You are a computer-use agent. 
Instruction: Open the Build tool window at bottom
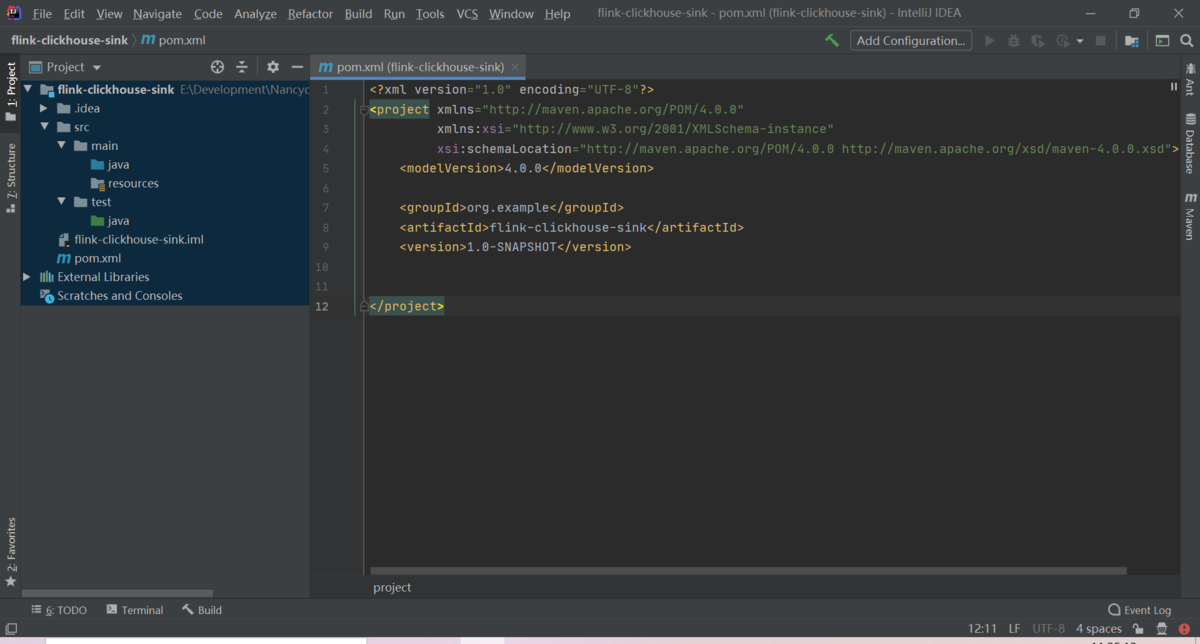click(202, 610)
